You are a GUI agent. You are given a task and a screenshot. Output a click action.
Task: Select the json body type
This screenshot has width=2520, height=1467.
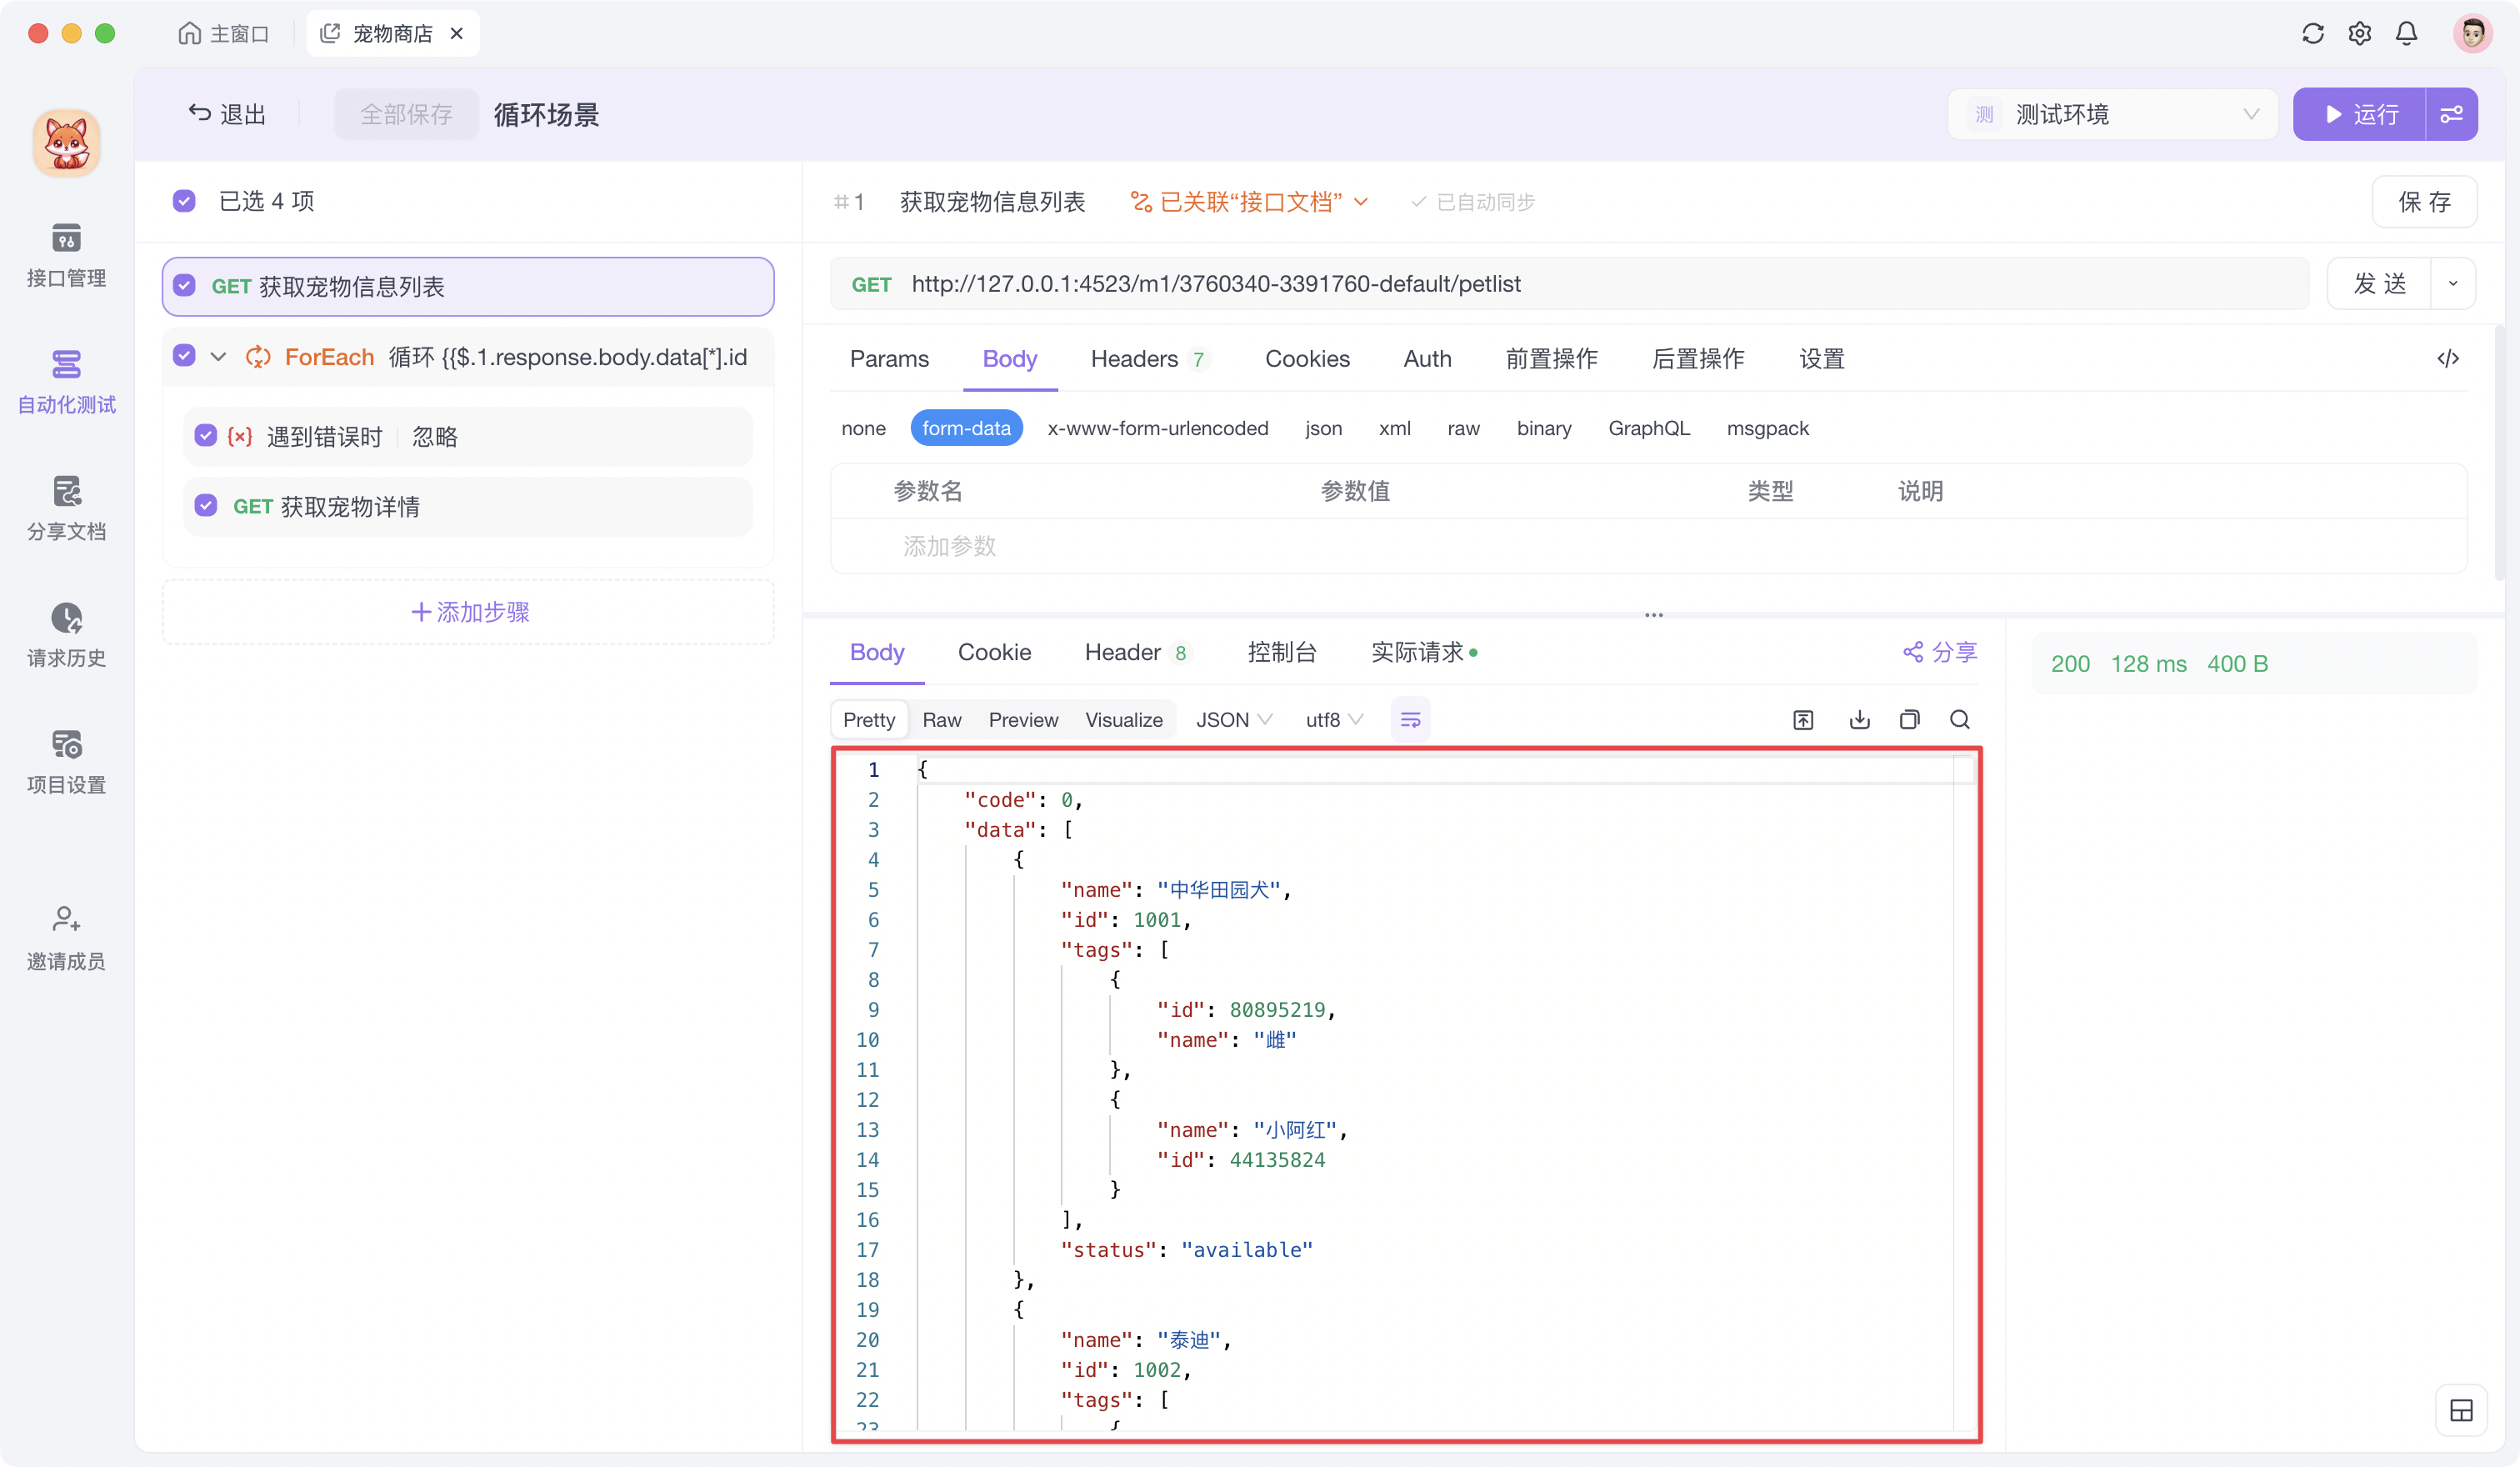click(1323, 428)
